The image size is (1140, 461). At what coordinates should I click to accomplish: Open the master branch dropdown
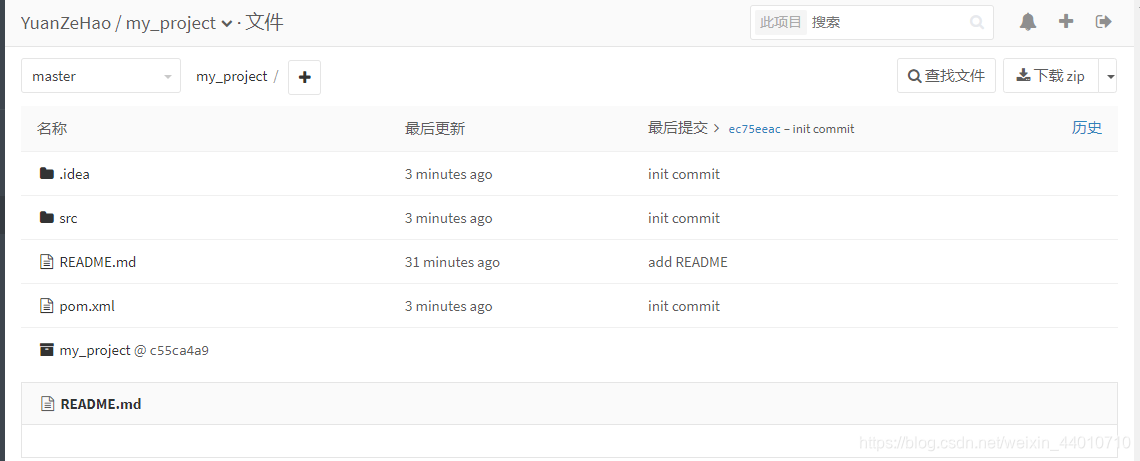click(101, 76)
